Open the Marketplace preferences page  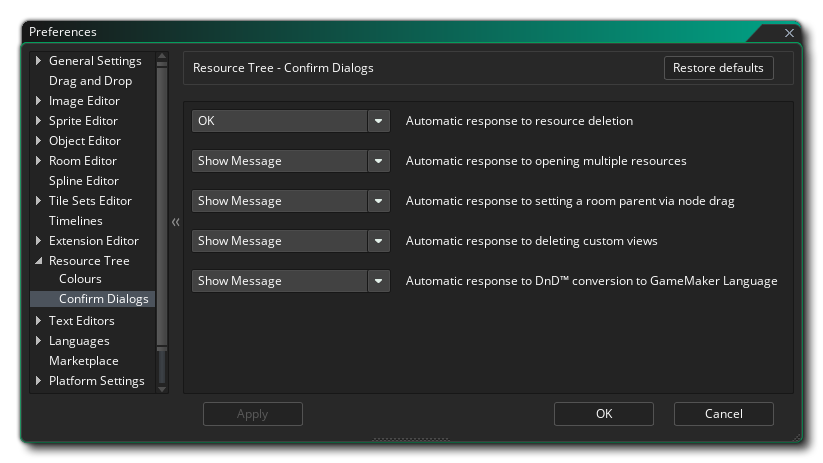tap(83, 361)
